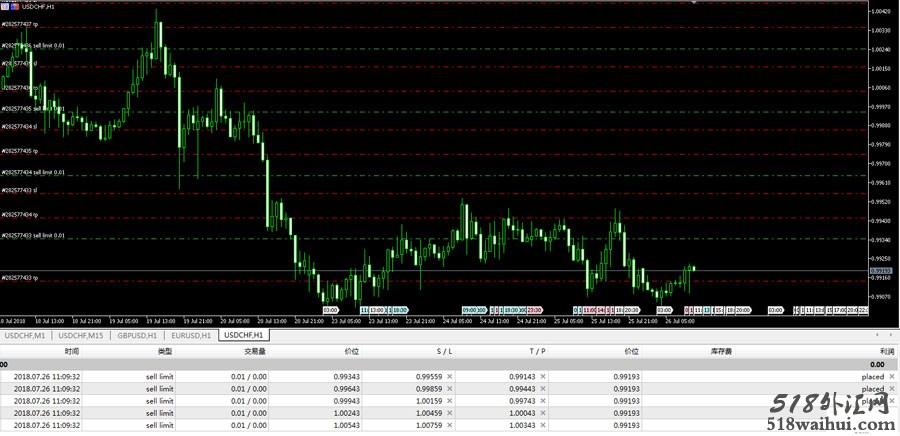
Task: Remove take profit 0.99143 with its X icon
Action: click(543, 377)
